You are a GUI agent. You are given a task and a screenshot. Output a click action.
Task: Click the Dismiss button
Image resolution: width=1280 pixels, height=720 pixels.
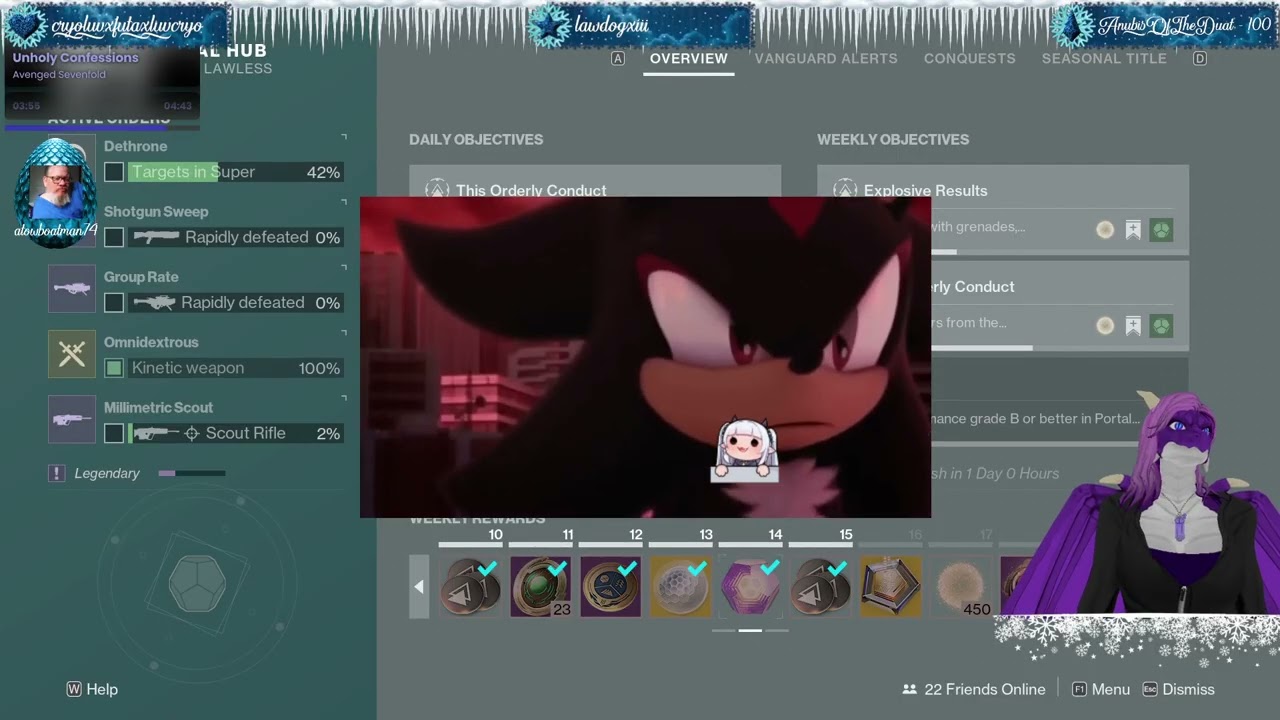1179,689
